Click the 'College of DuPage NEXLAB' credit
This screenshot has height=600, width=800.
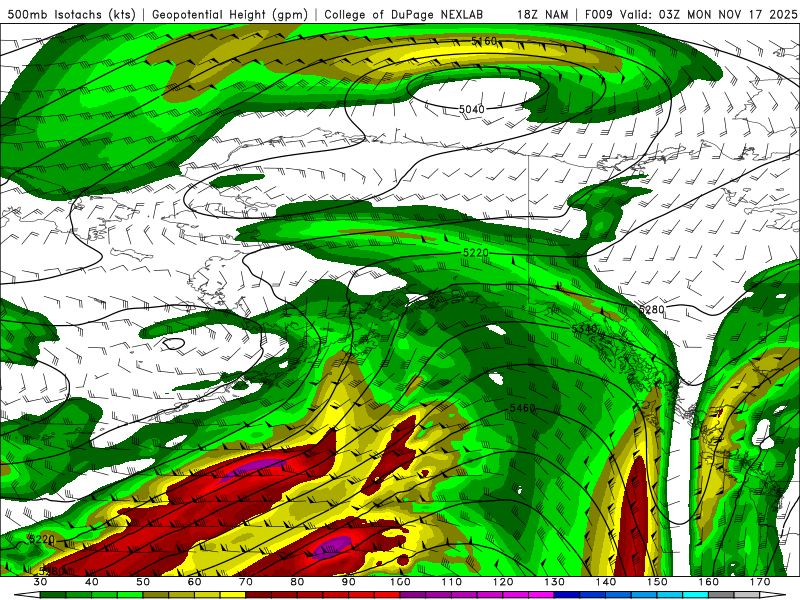tap(404, 14)
